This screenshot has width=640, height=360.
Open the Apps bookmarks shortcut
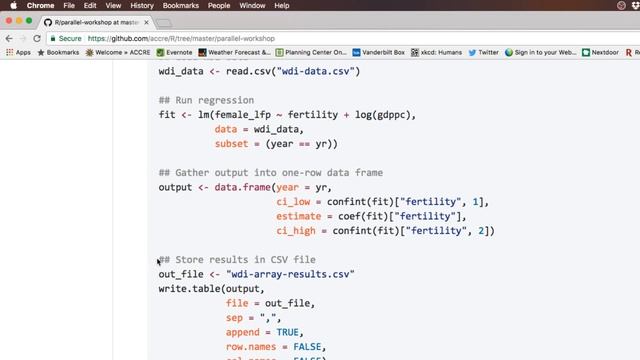(18, 52)
